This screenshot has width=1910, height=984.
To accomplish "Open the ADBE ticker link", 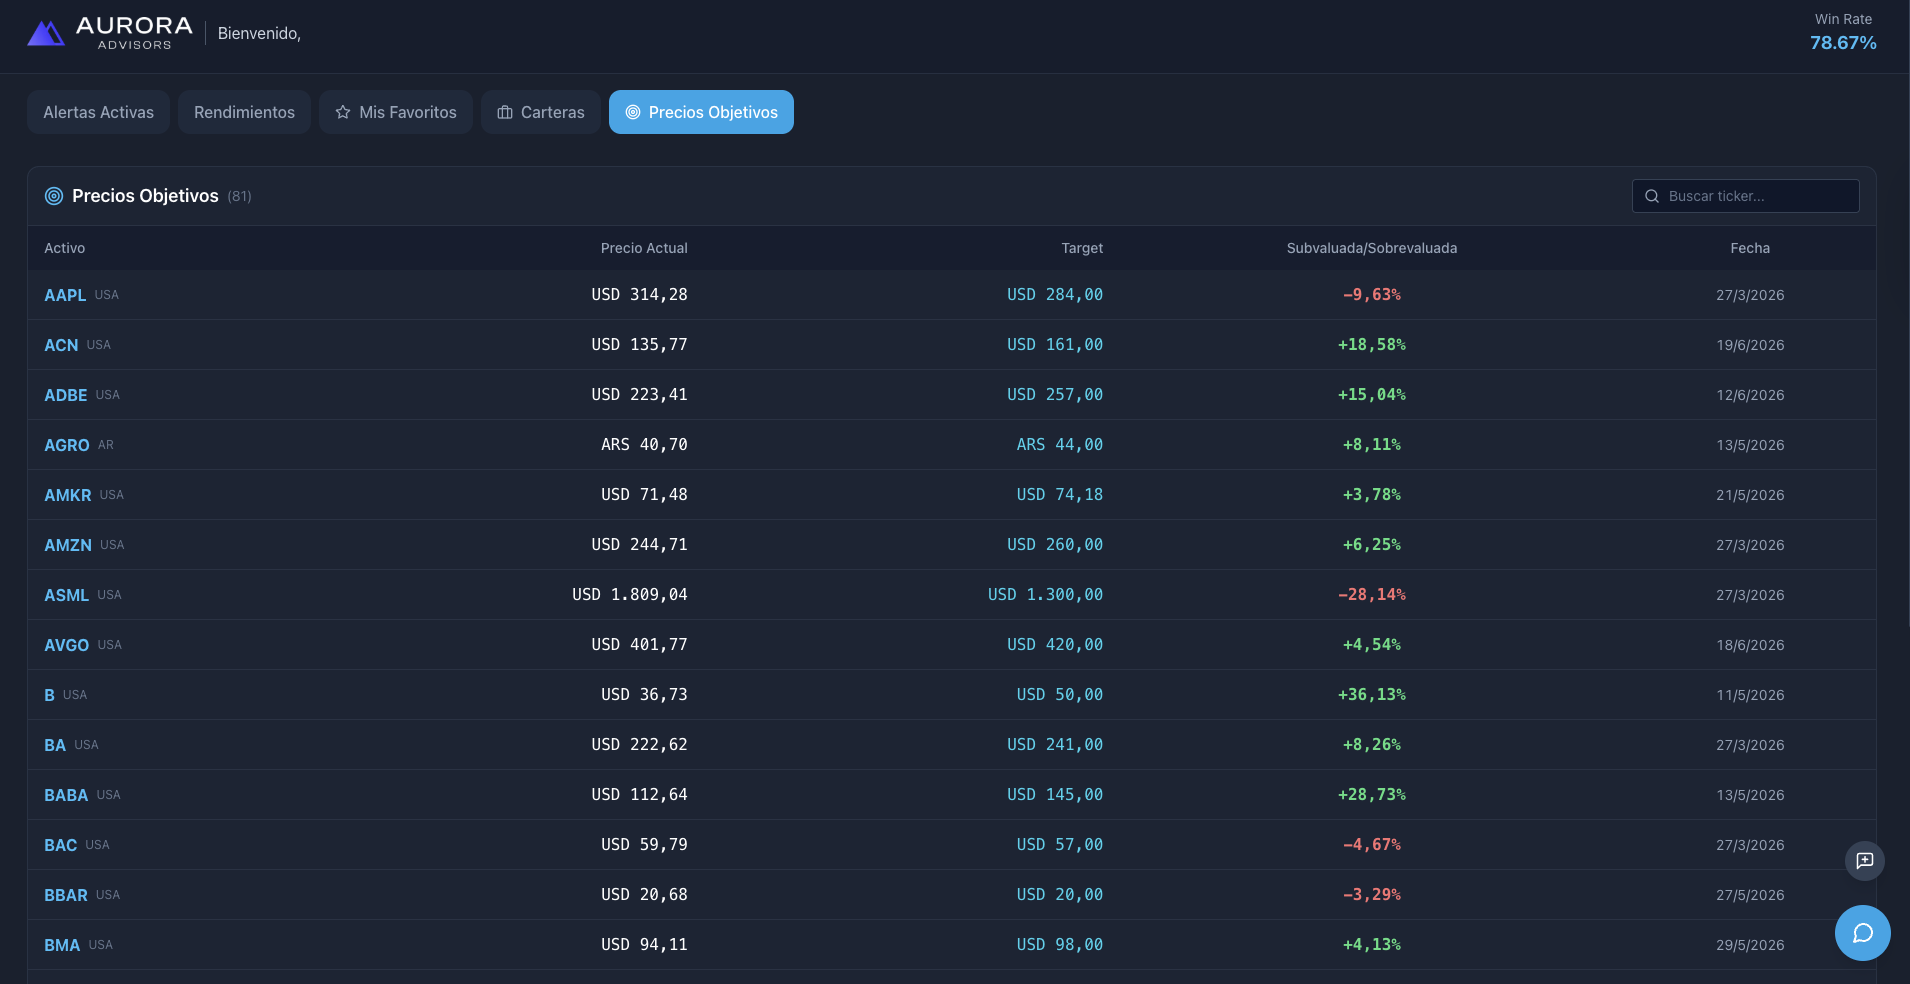I will (x=66, y=395).
